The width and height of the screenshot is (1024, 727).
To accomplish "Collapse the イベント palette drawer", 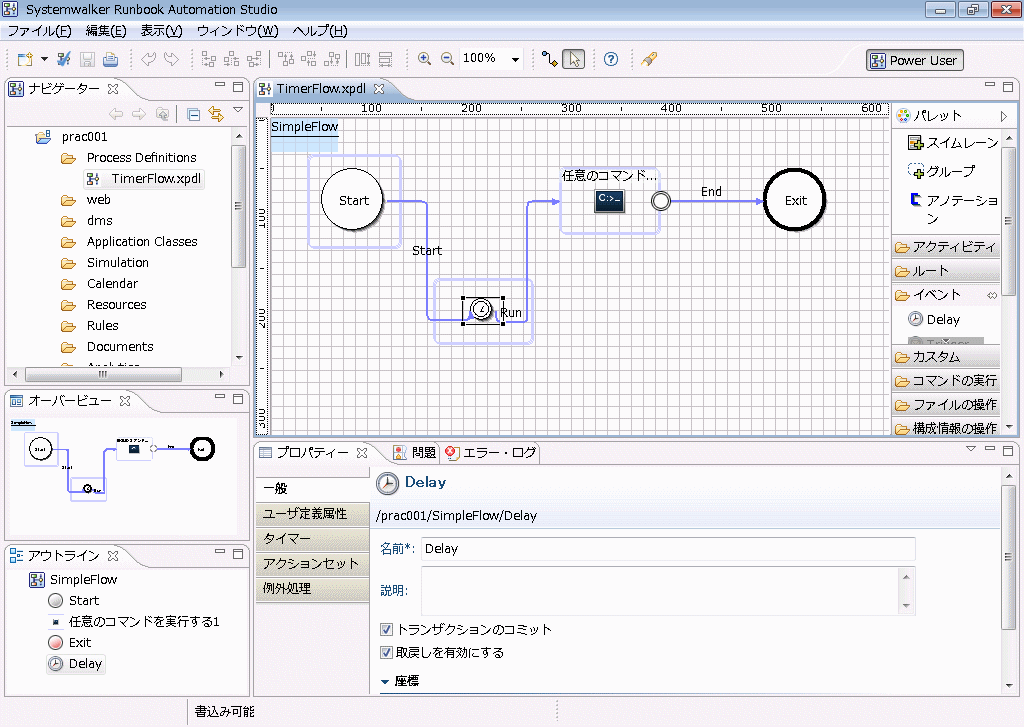I will [946, 295].
